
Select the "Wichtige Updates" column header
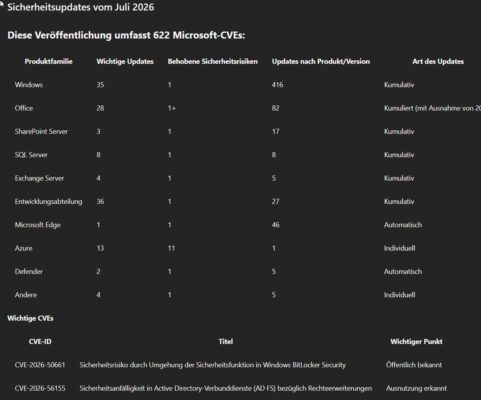(125, 61)
